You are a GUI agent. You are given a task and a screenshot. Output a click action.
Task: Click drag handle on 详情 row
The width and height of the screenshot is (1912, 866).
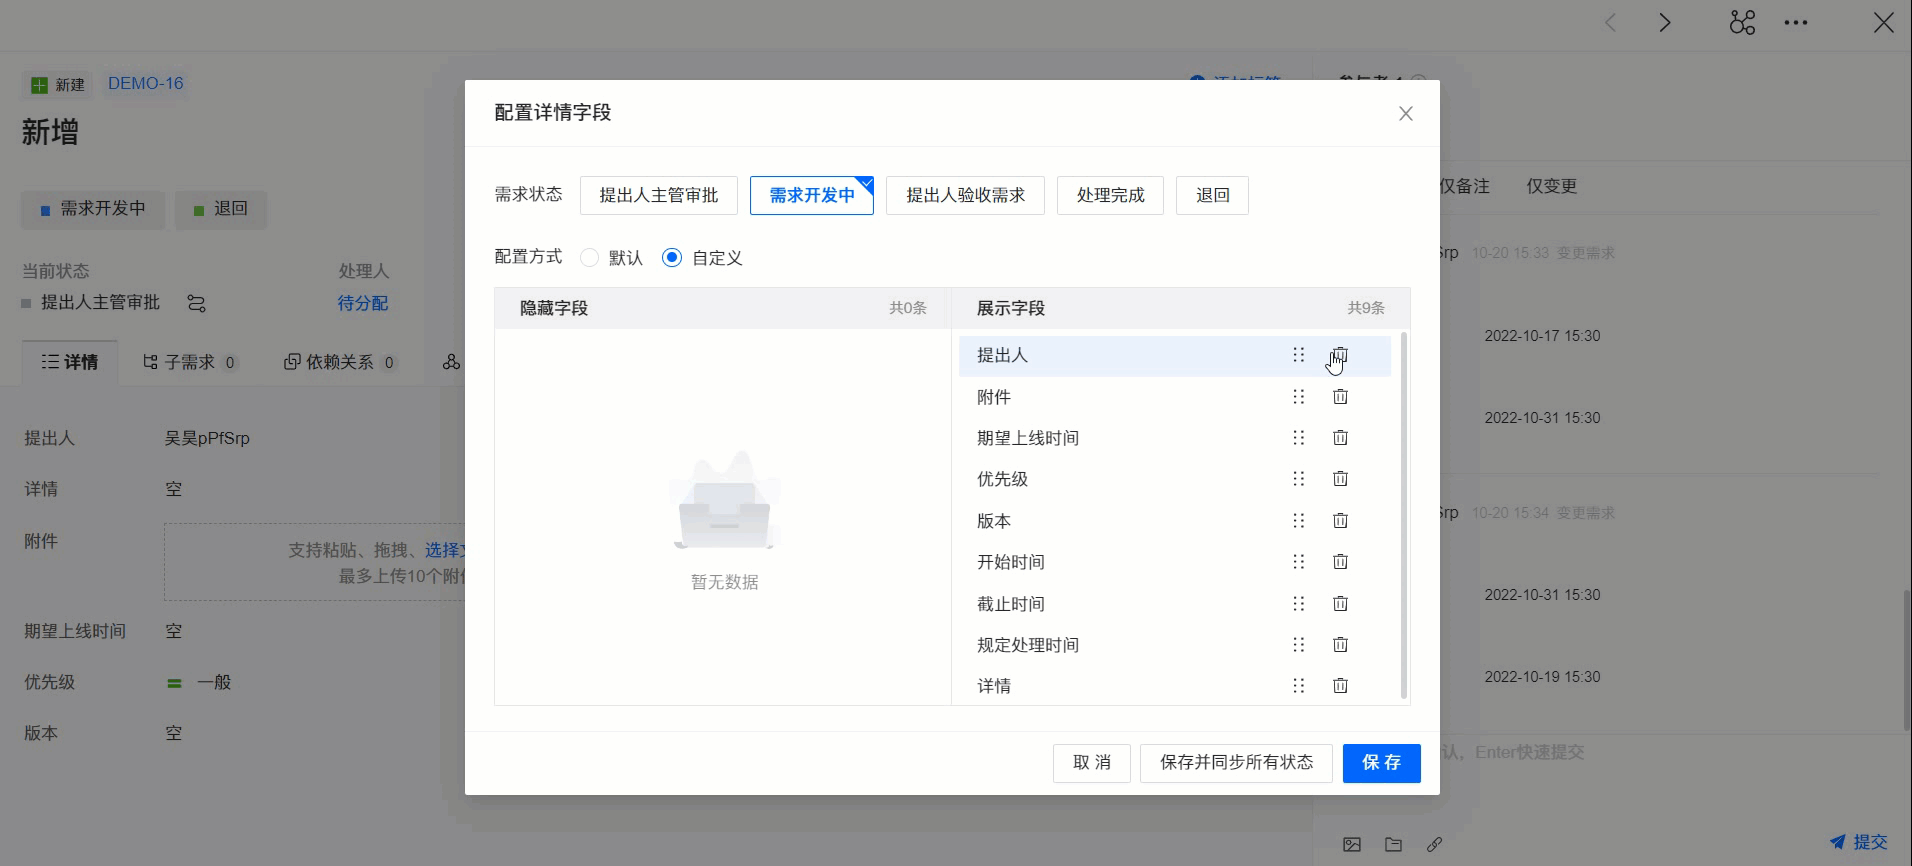coord(1298,686)
